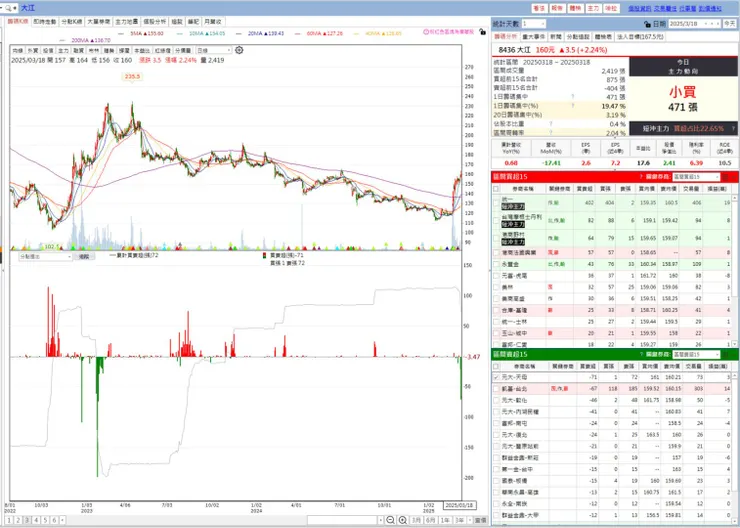Screen dimensions: 740x528
Task: Click the 1年 range button
Action: 445,520
